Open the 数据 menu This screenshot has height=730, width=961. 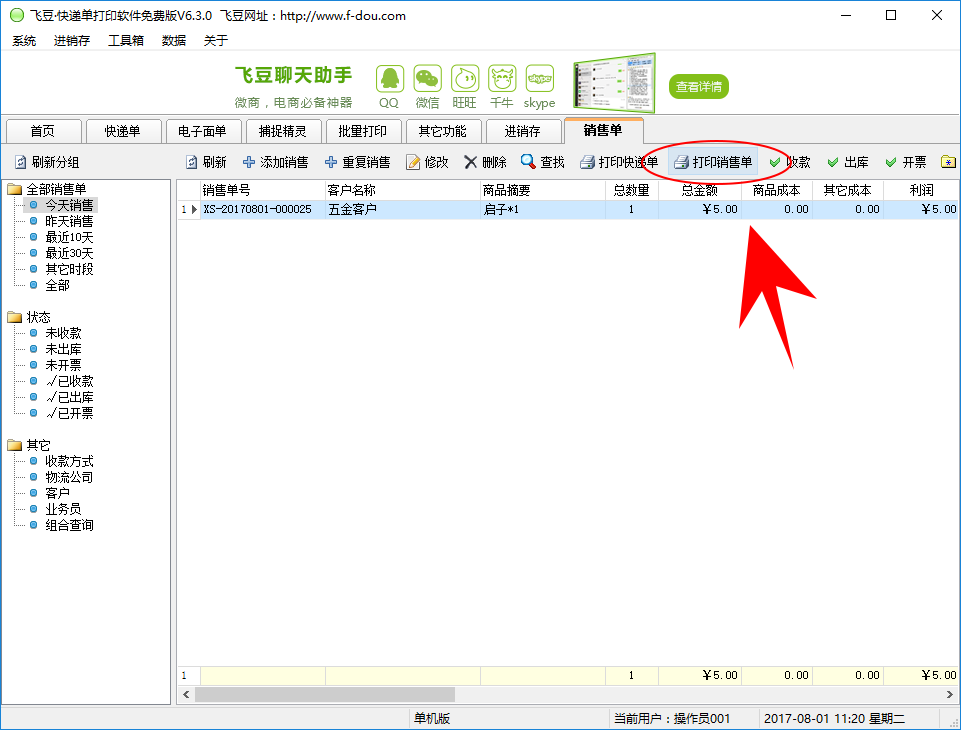[173, 40]
